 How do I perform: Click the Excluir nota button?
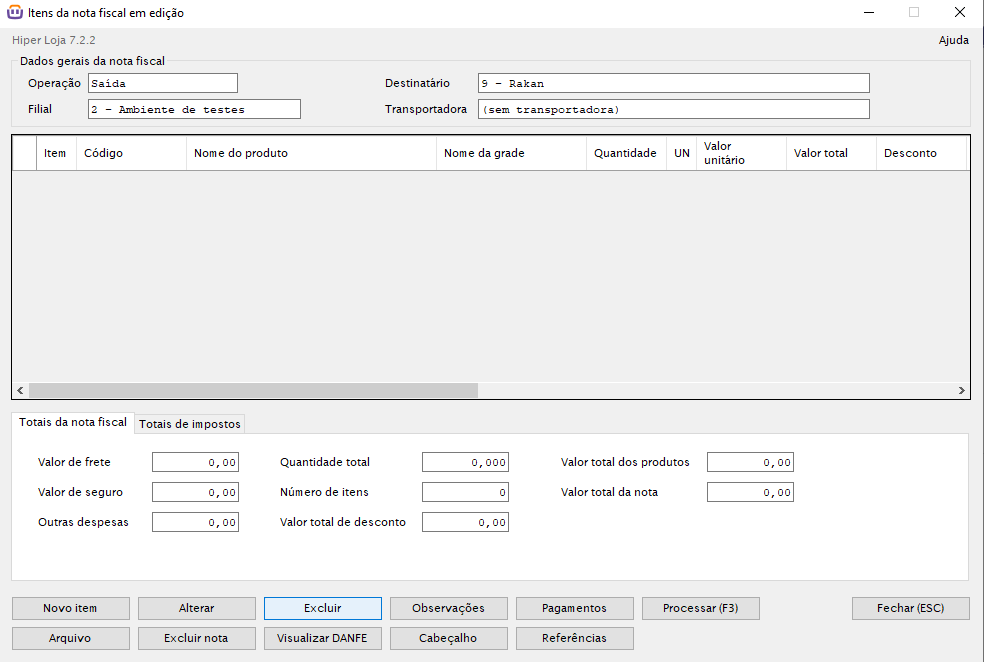tap(196, 638)
